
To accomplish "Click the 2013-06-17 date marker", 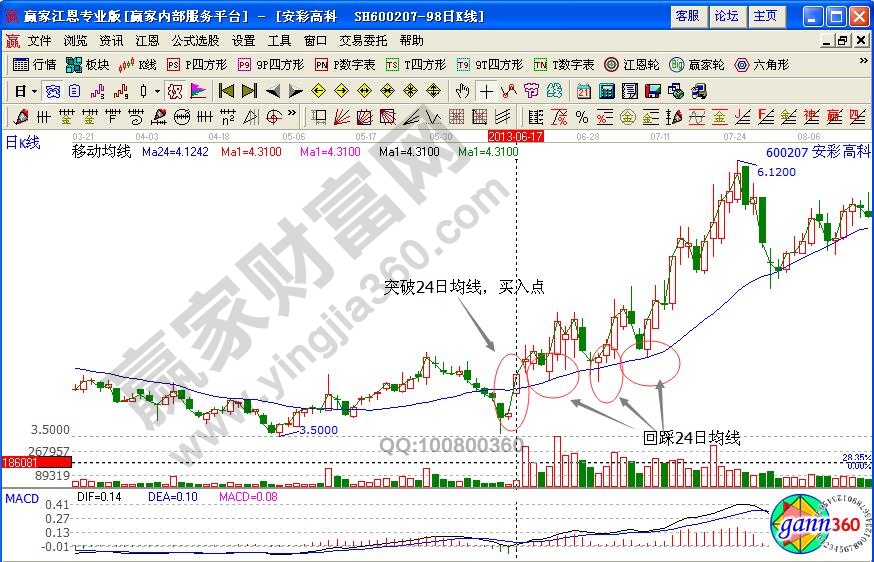I will click(514, 135).
